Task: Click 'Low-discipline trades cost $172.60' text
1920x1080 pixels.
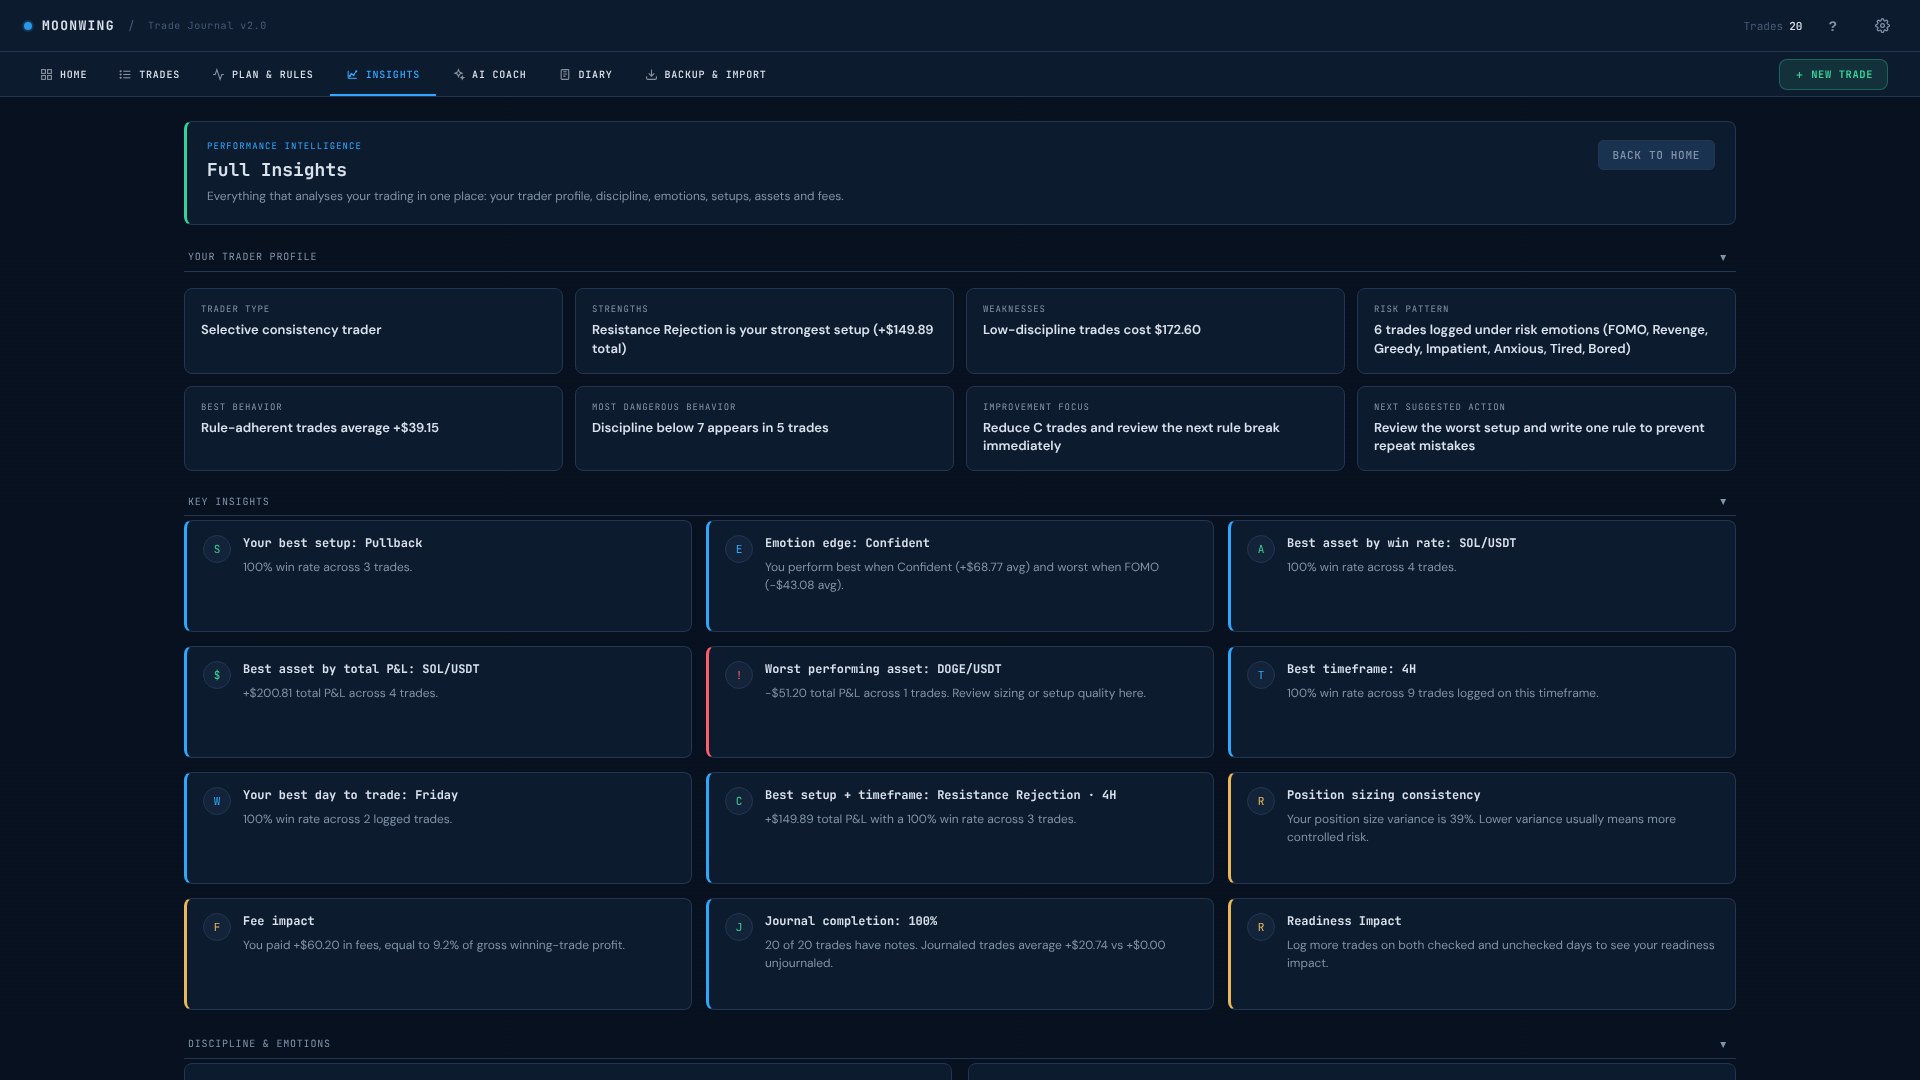Action: (x=1091, y=330)
